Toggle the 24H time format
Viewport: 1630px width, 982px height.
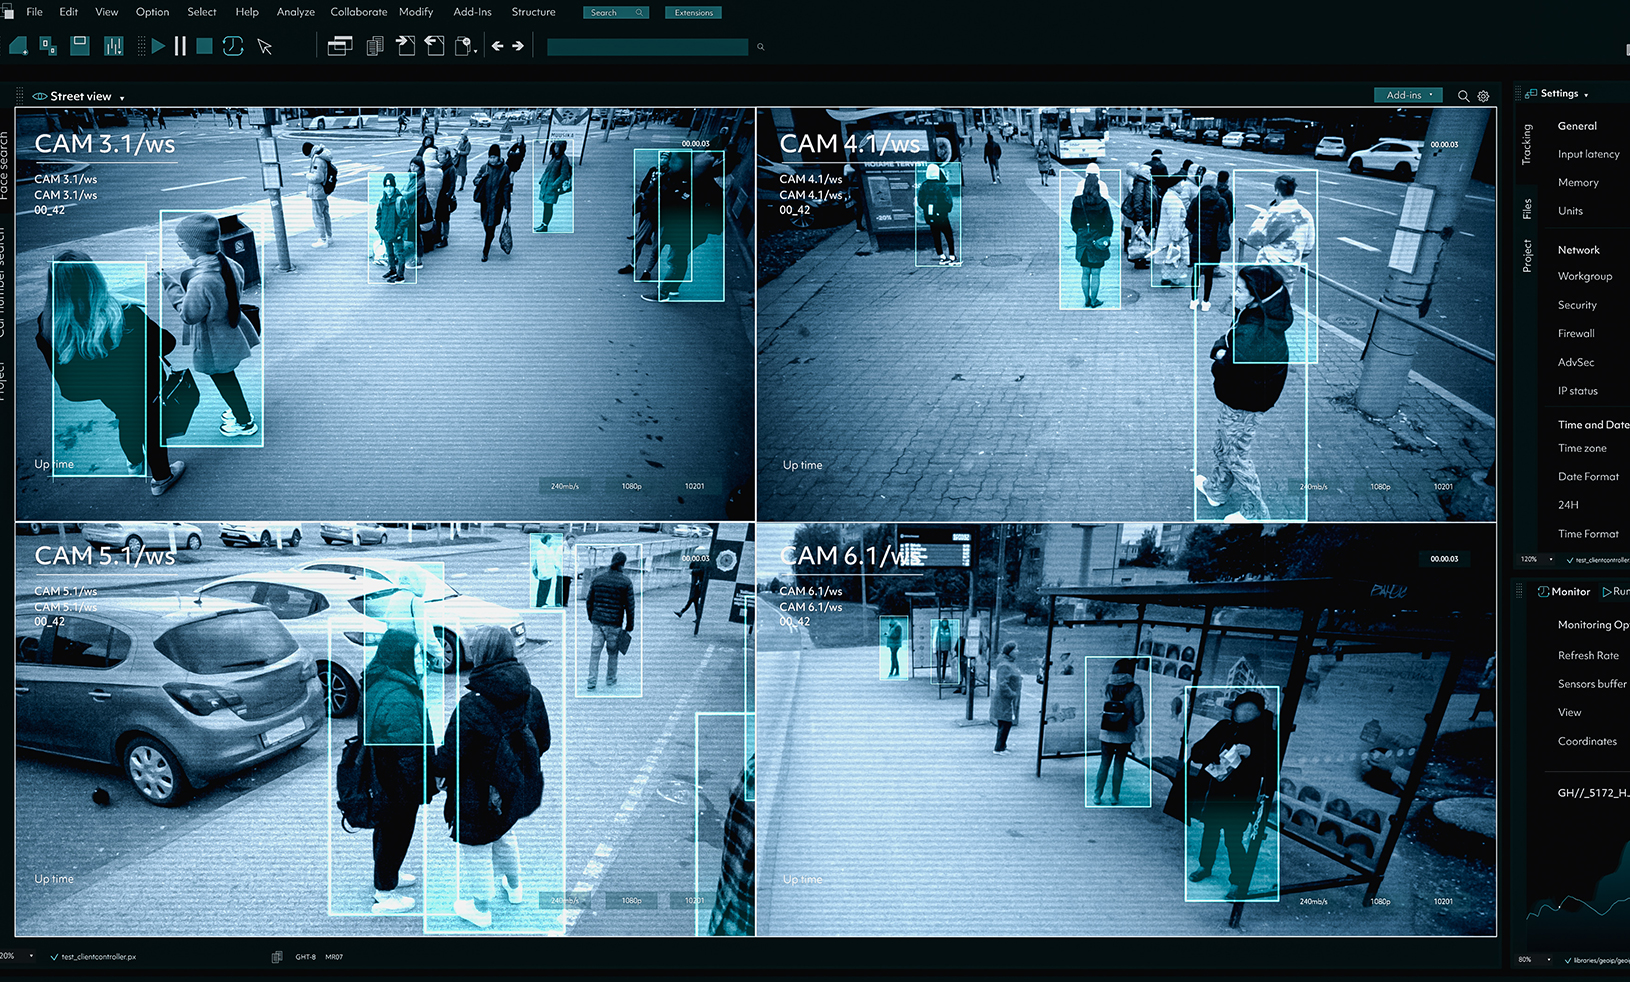(1567, 505)
